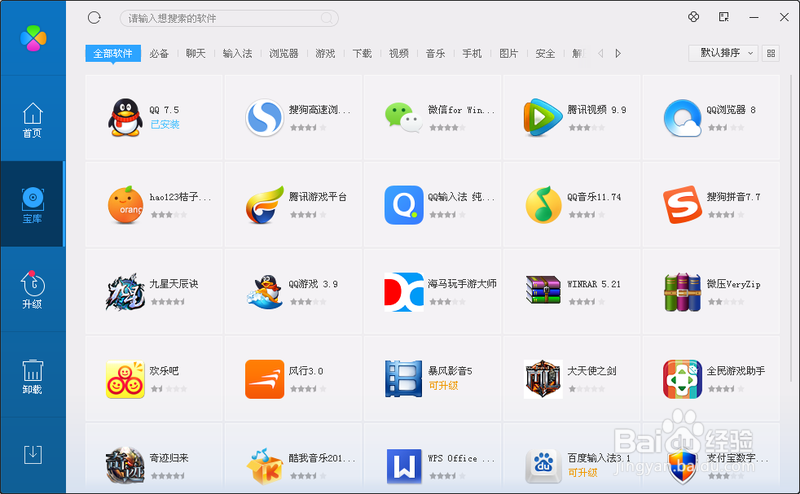Click the 微信 for Windows icon
800x494 pixels.
pyautogui.click(x=404, y=117)
